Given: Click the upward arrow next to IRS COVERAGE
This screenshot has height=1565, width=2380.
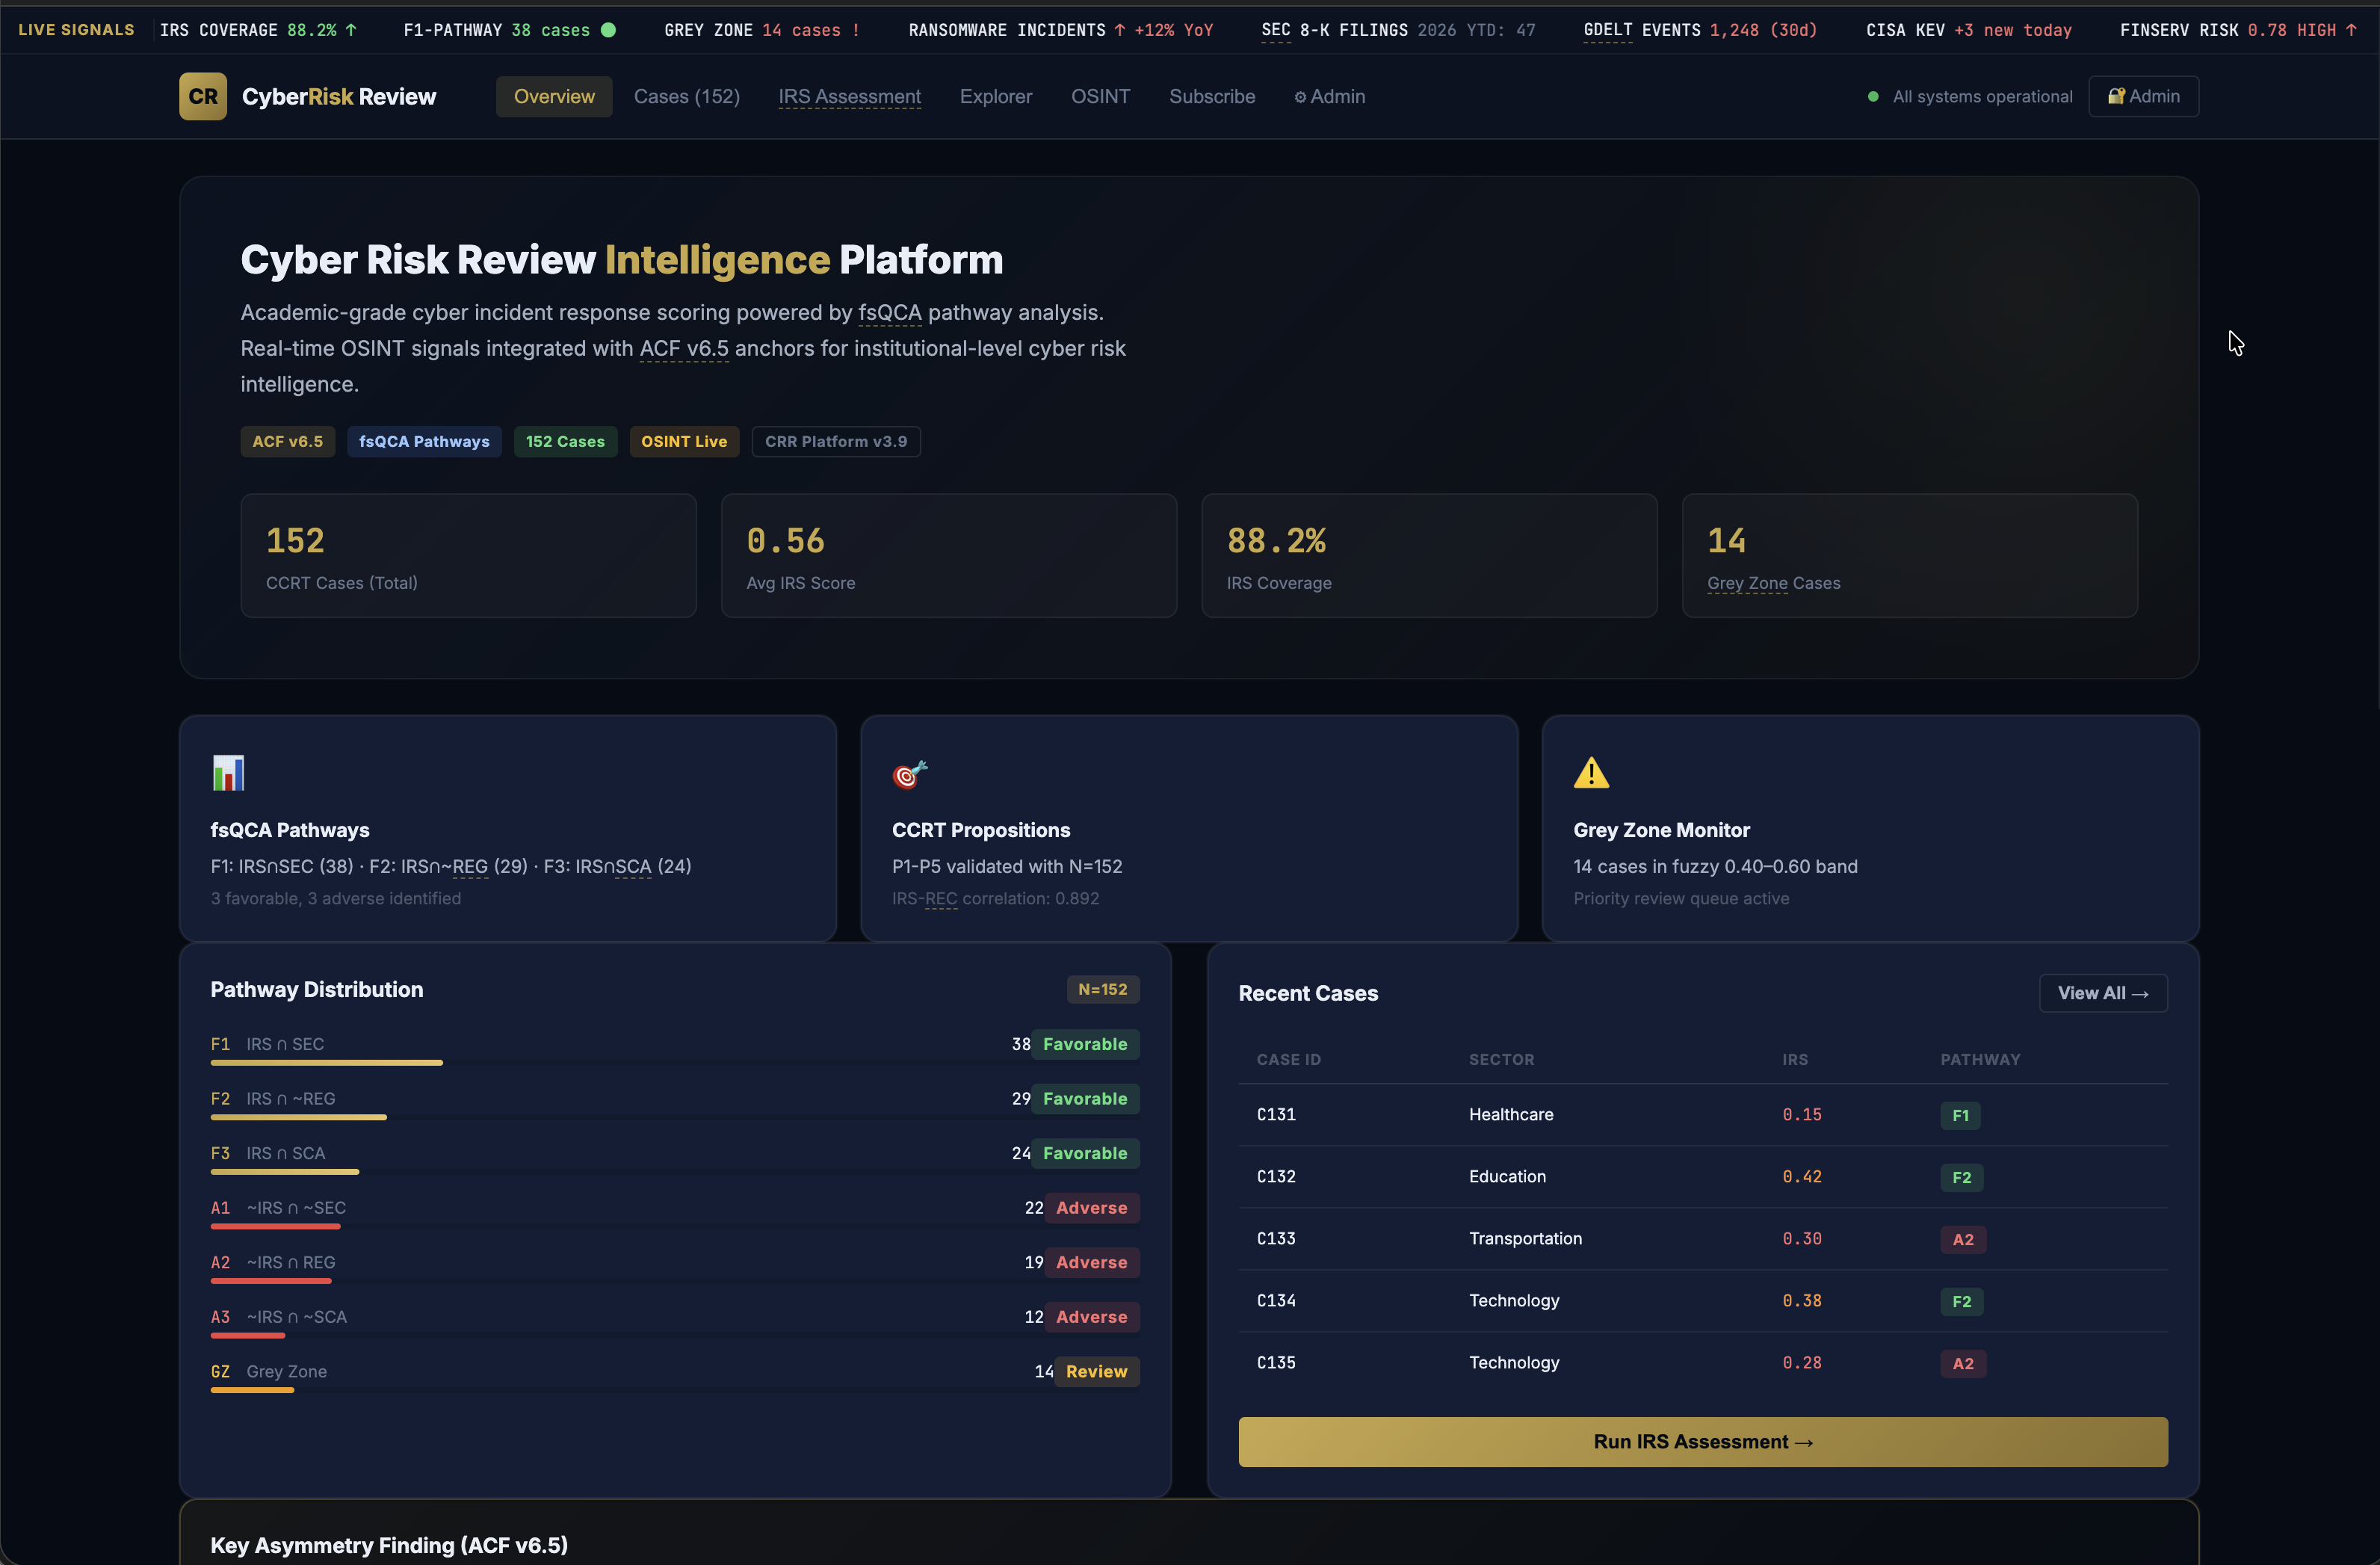Looking at the screenshot, I should [351, 30].
